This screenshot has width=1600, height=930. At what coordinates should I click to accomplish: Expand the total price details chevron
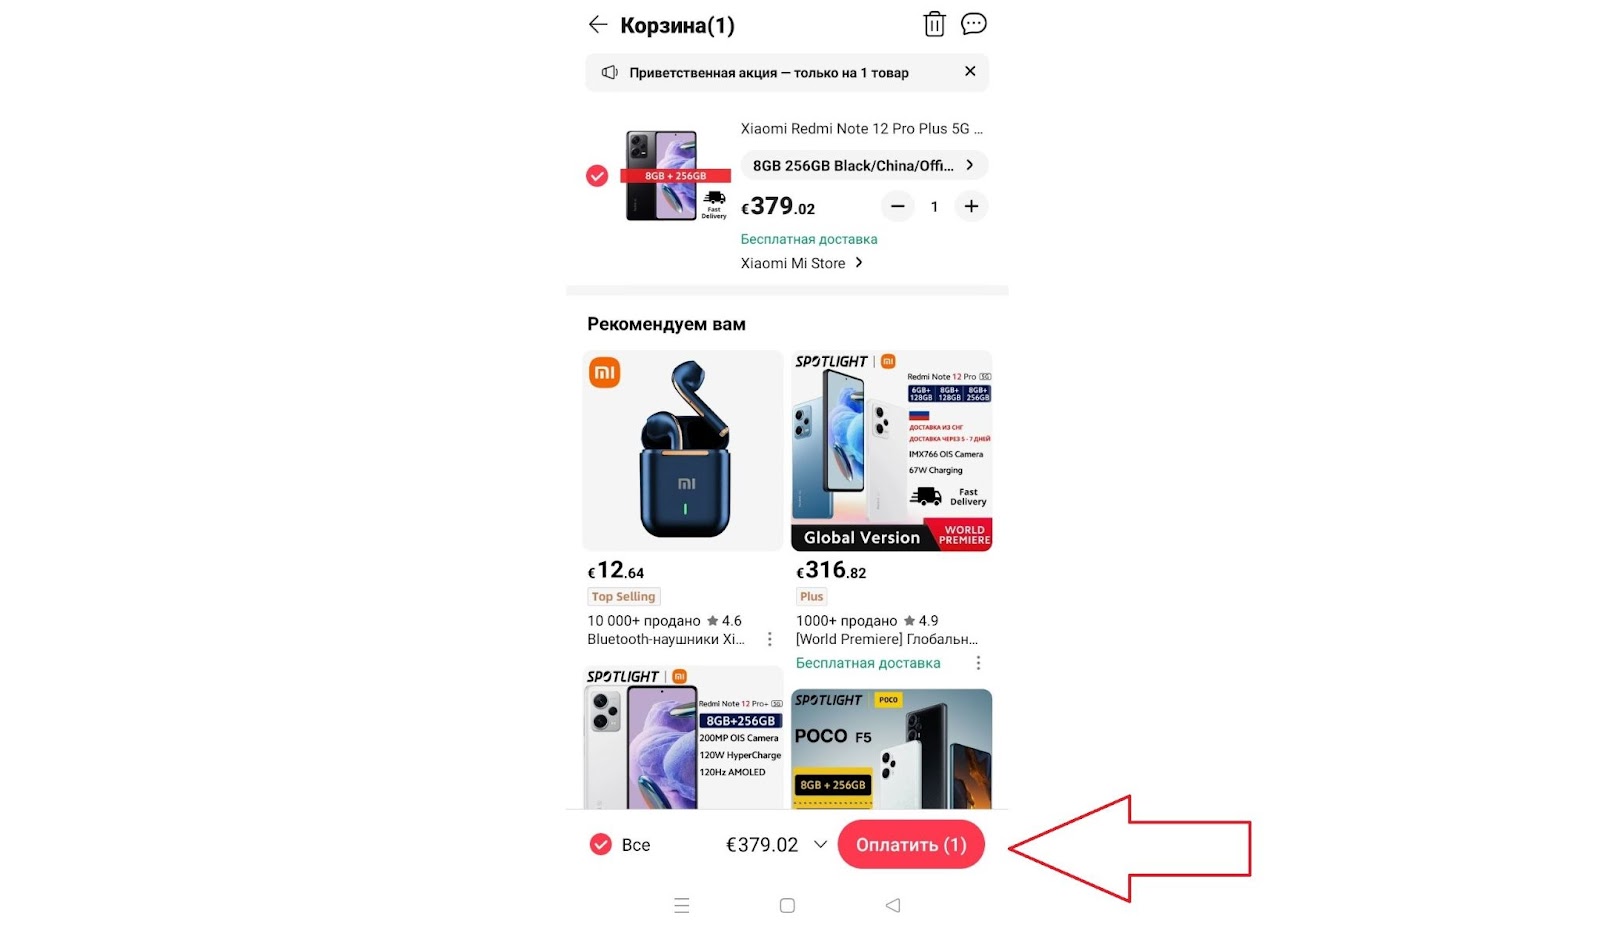[820, 845]
